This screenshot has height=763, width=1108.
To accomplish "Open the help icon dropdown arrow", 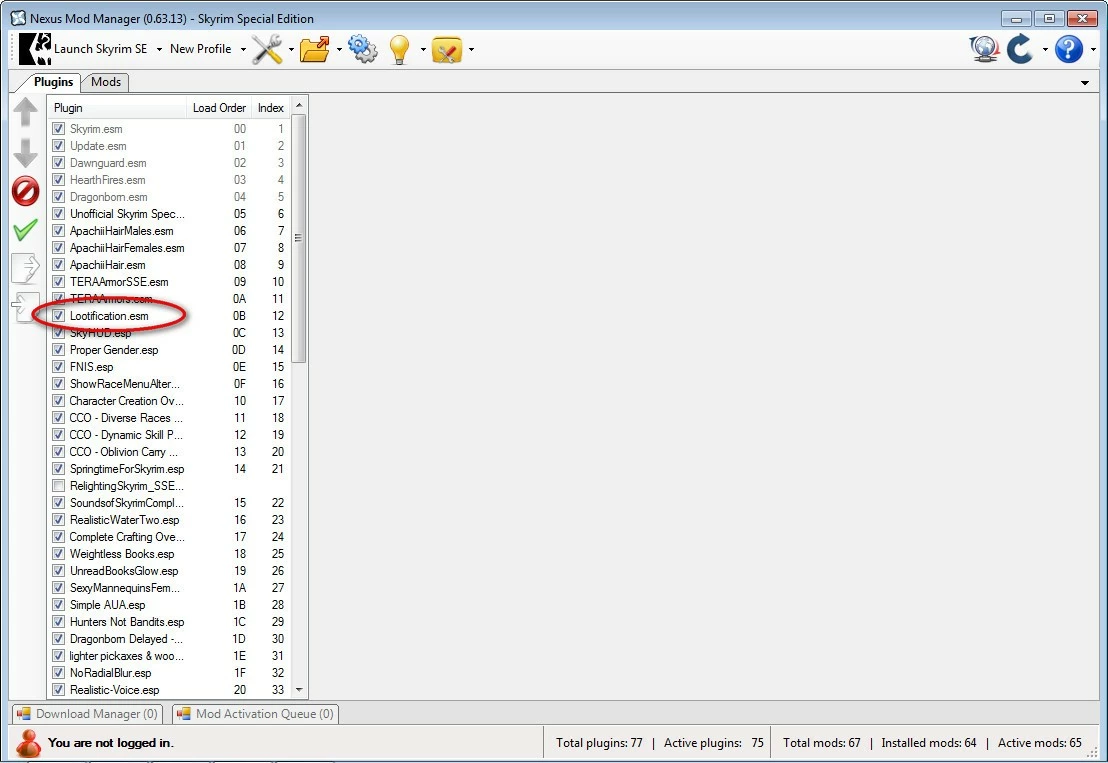I will 1092,49.
